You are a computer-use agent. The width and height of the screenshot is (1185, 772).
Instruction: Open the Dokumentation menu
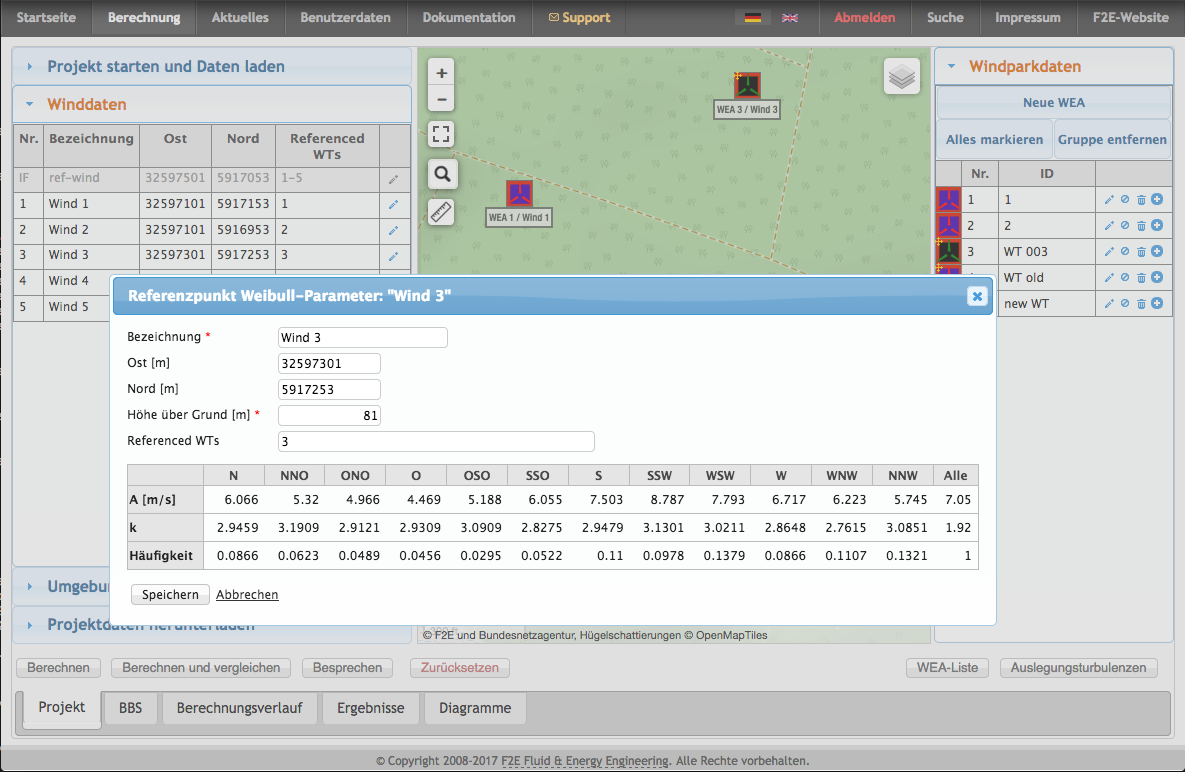tap(469, 18)
